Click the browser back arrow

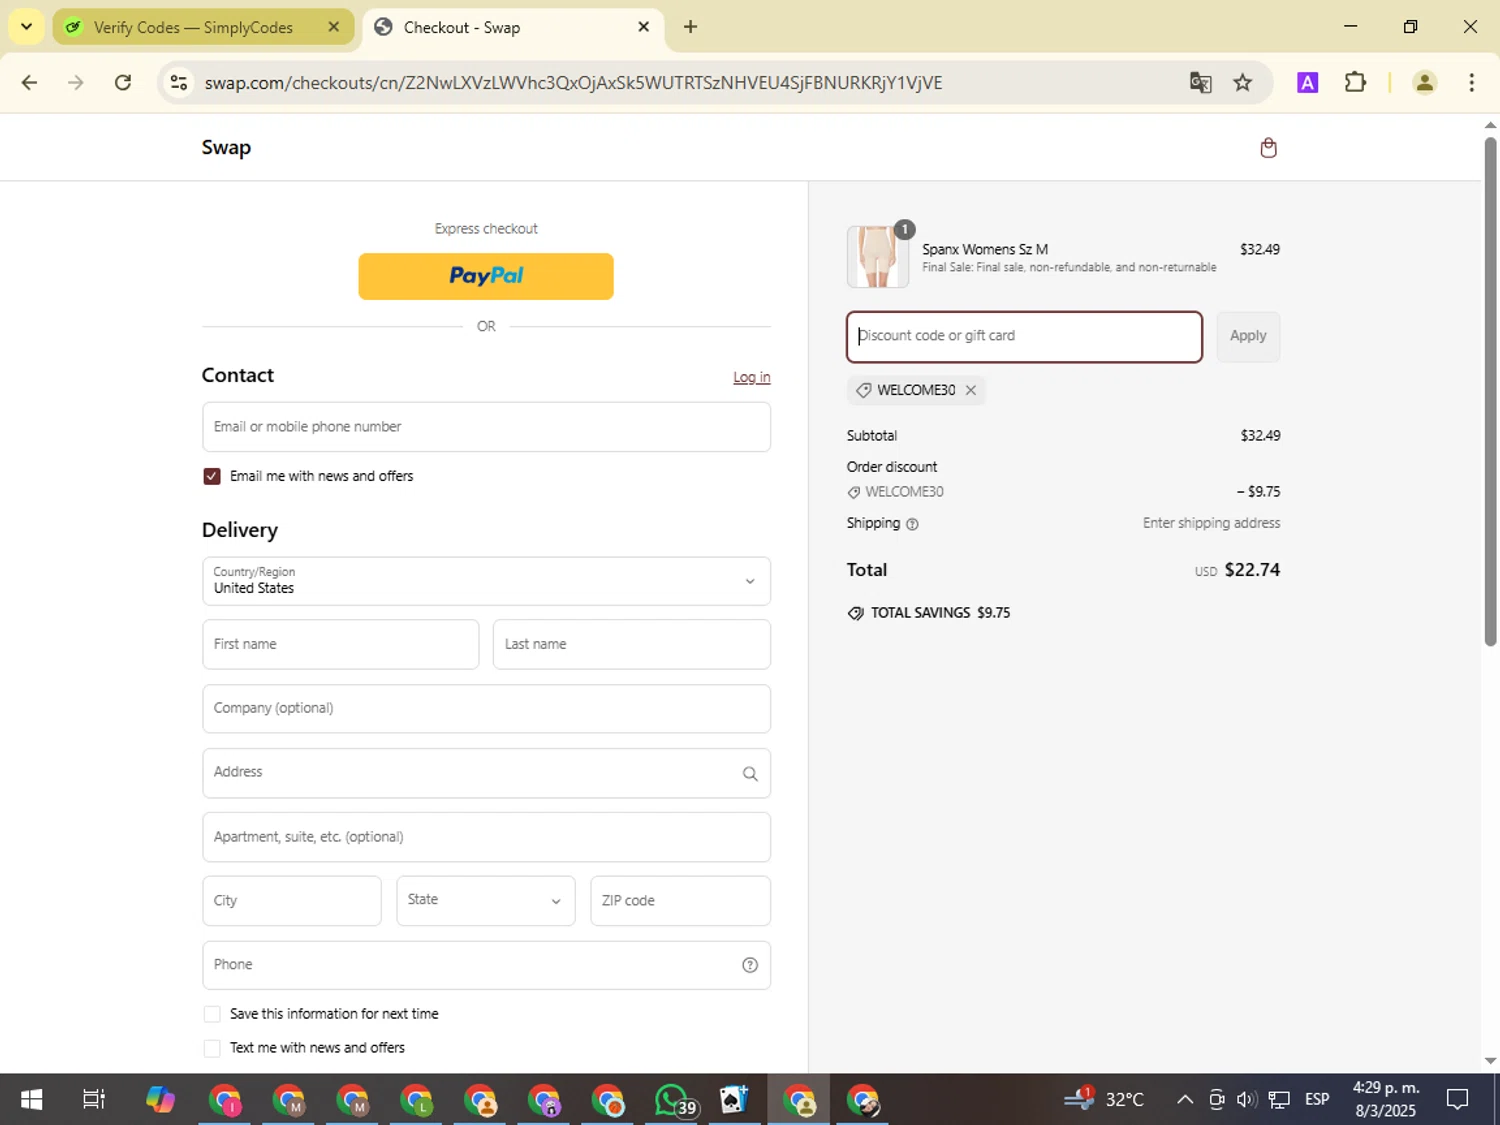pos(29,83)
